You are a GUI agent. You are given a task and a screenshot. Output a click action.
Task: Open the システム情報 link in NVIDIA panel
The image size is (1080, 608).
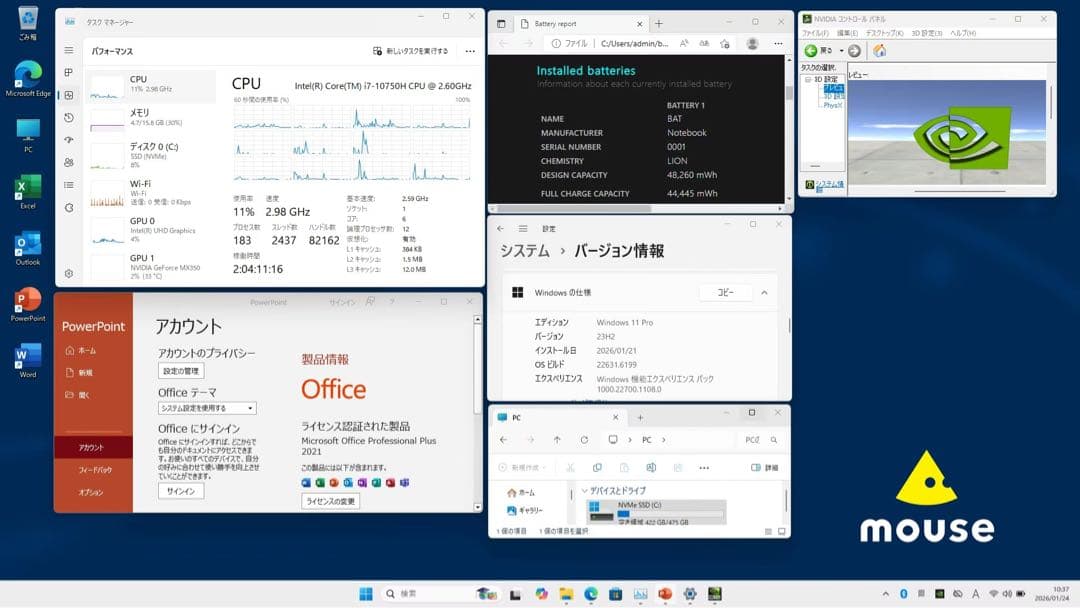830,184
